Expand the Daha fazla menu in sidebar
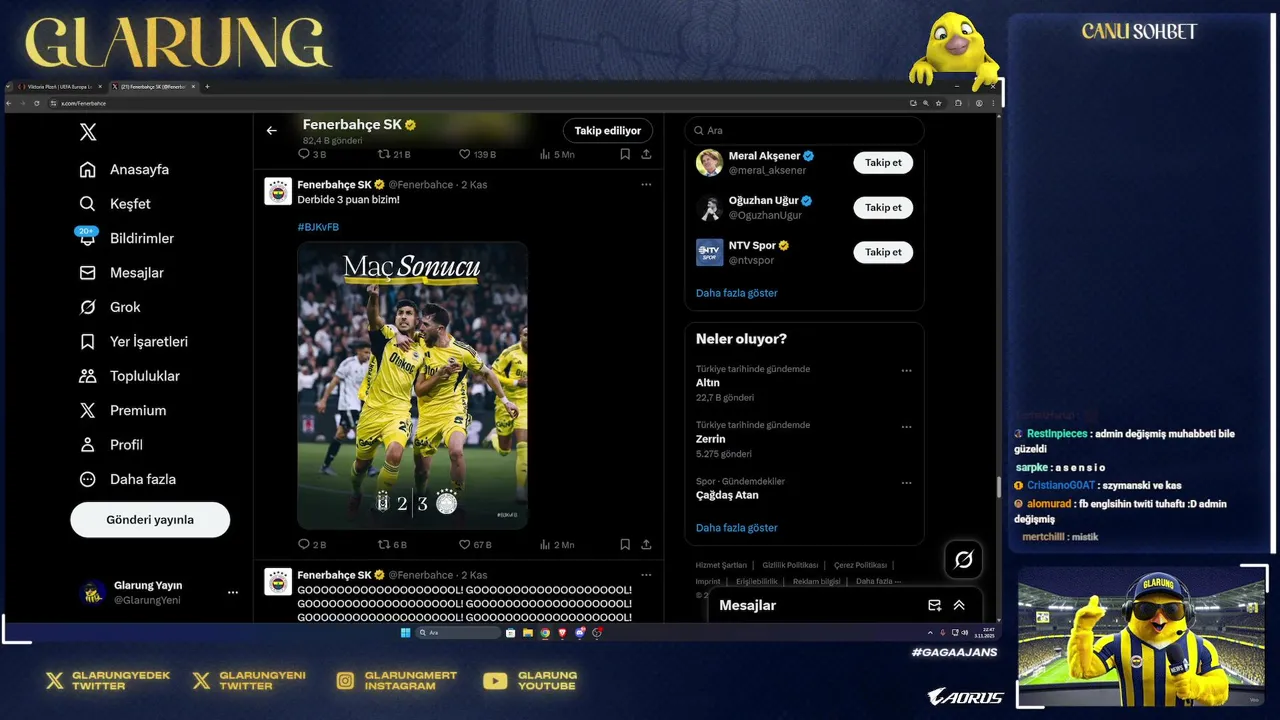 [128, 479]
